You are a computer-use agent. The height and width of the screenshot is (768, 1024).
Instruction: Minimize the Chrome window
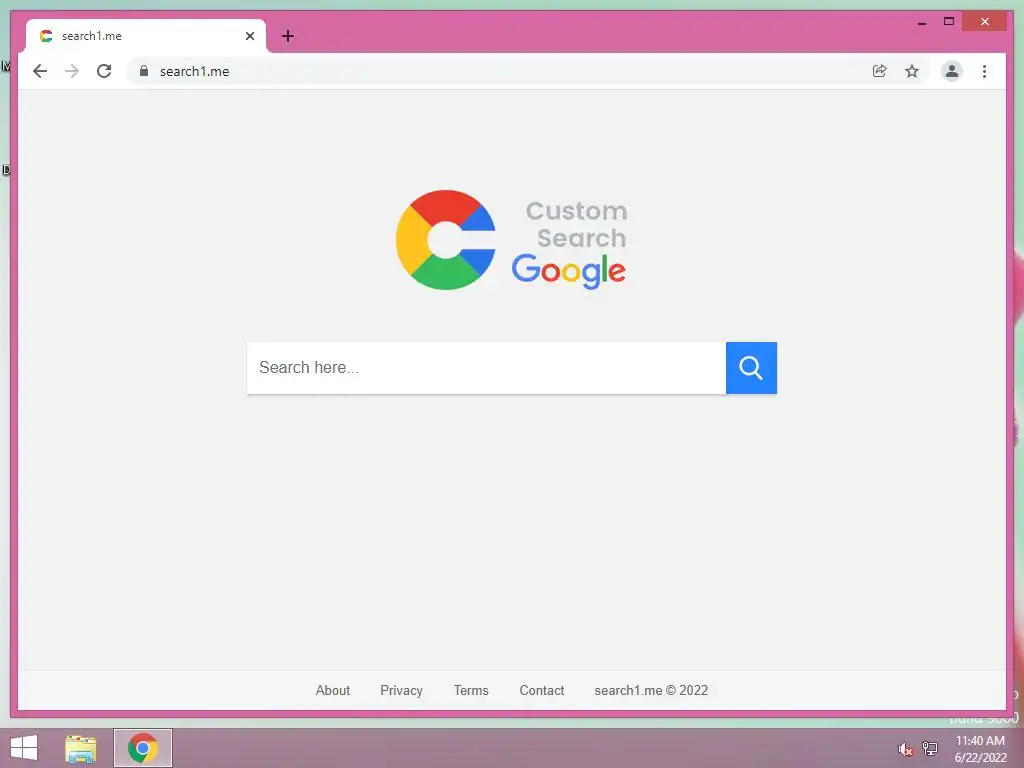coord(921,22)
